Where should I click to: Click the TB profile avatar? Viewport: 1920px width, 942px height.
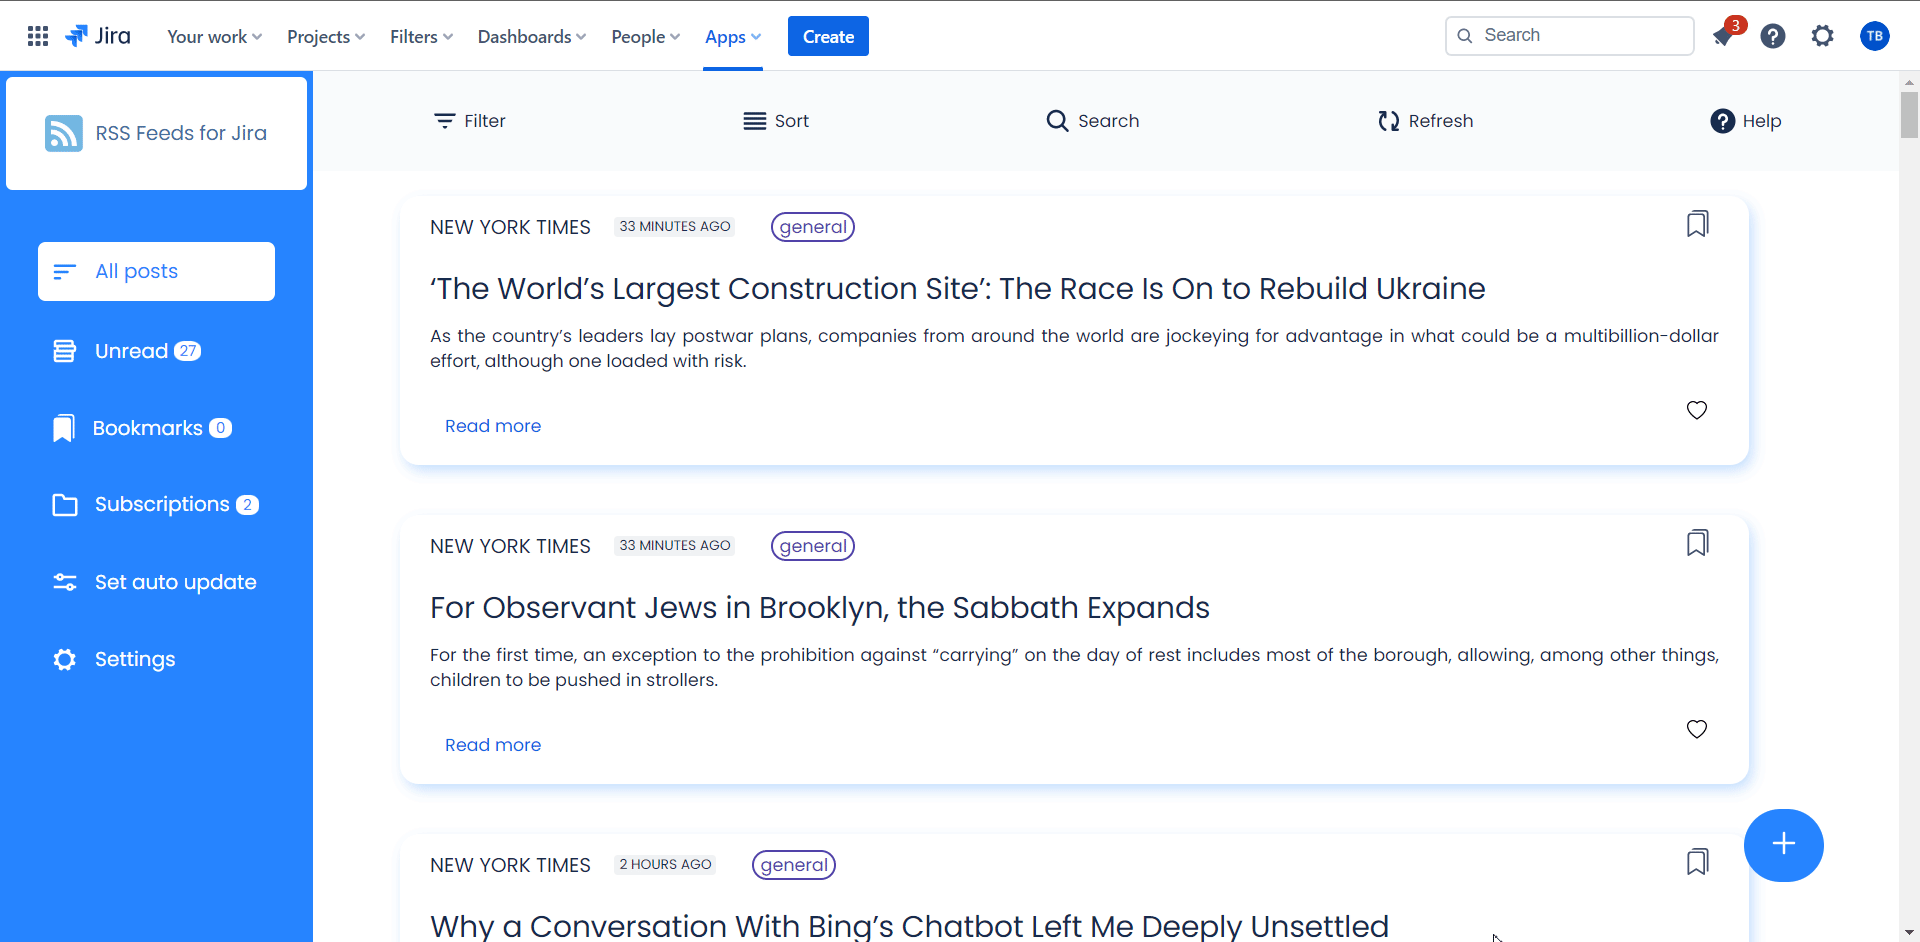pyautogui.click(x=1874, y=36)
